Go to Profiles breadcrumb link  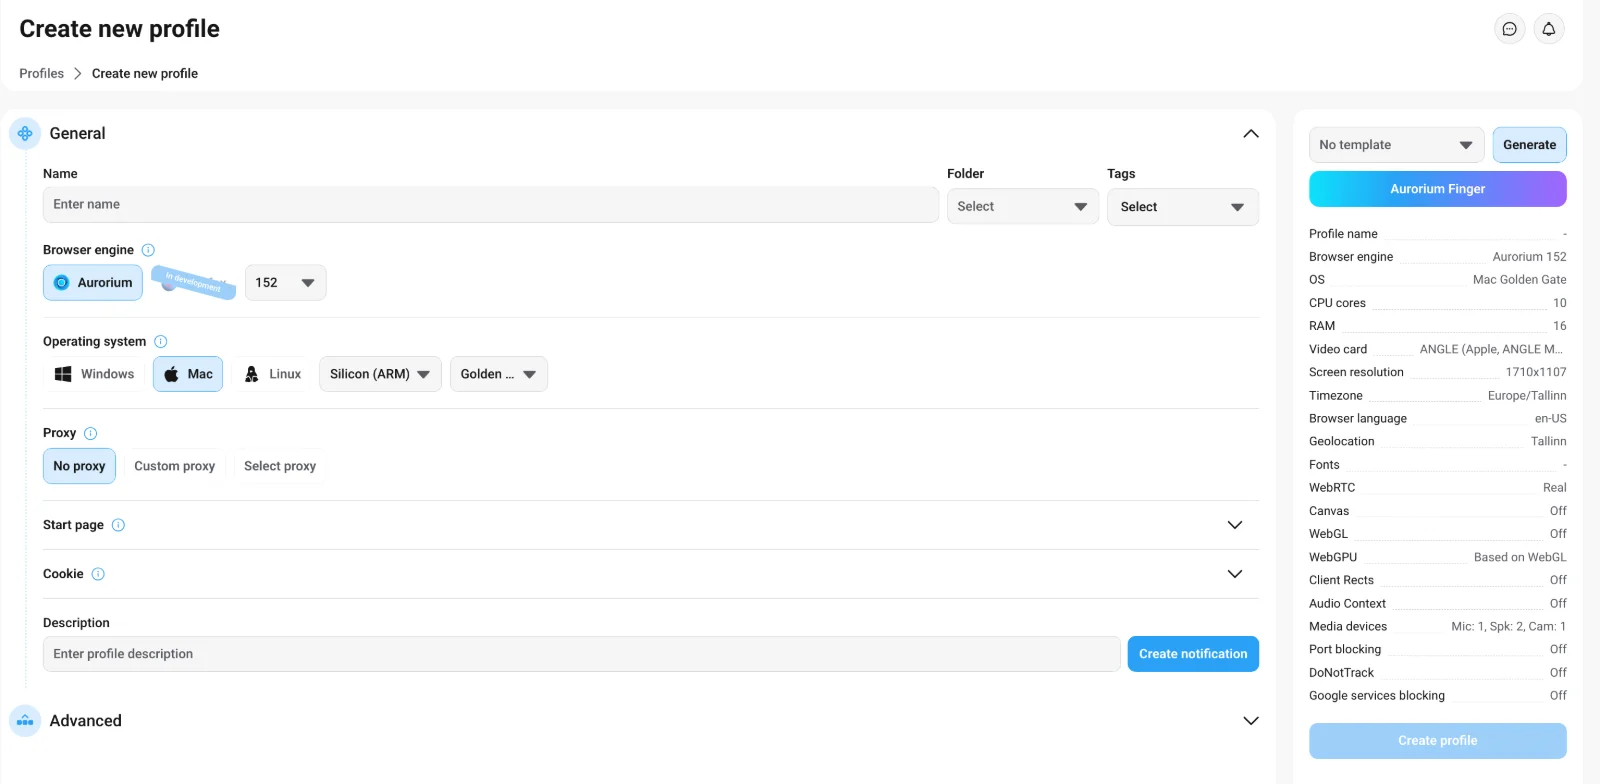pos(42,74)
